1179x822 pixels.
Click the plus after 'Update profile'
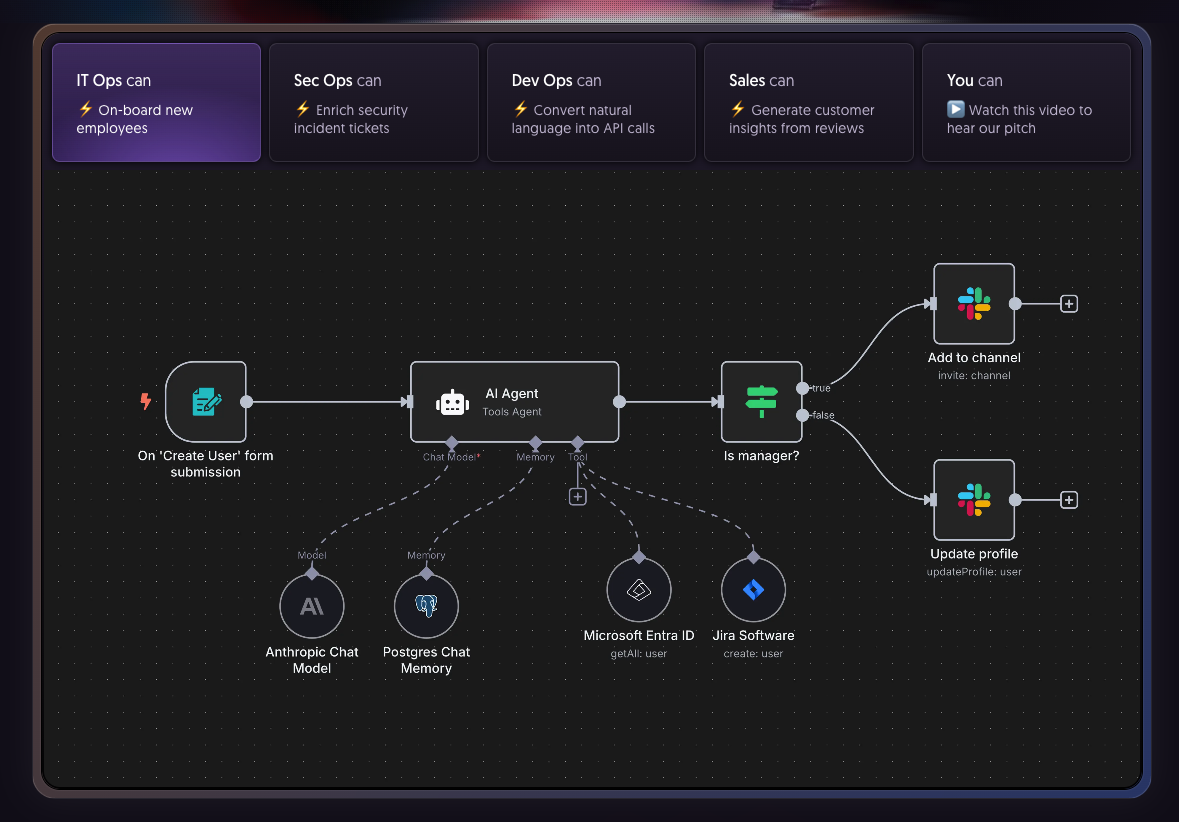(1069, 499)
